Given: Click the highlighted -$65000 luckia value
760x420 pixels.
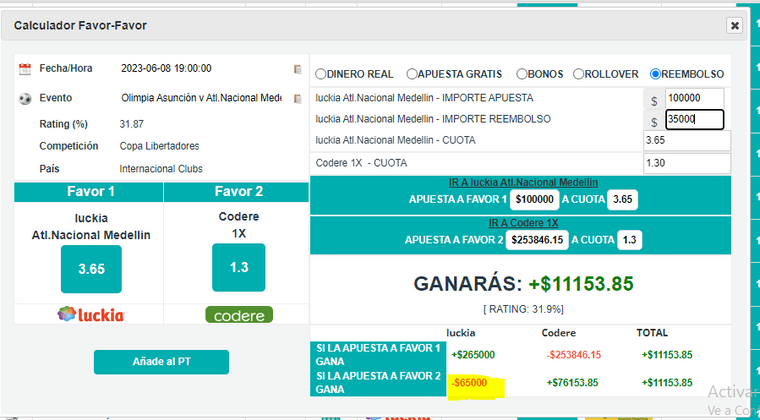Looking at the screenshot, I should tap(469, 383).
